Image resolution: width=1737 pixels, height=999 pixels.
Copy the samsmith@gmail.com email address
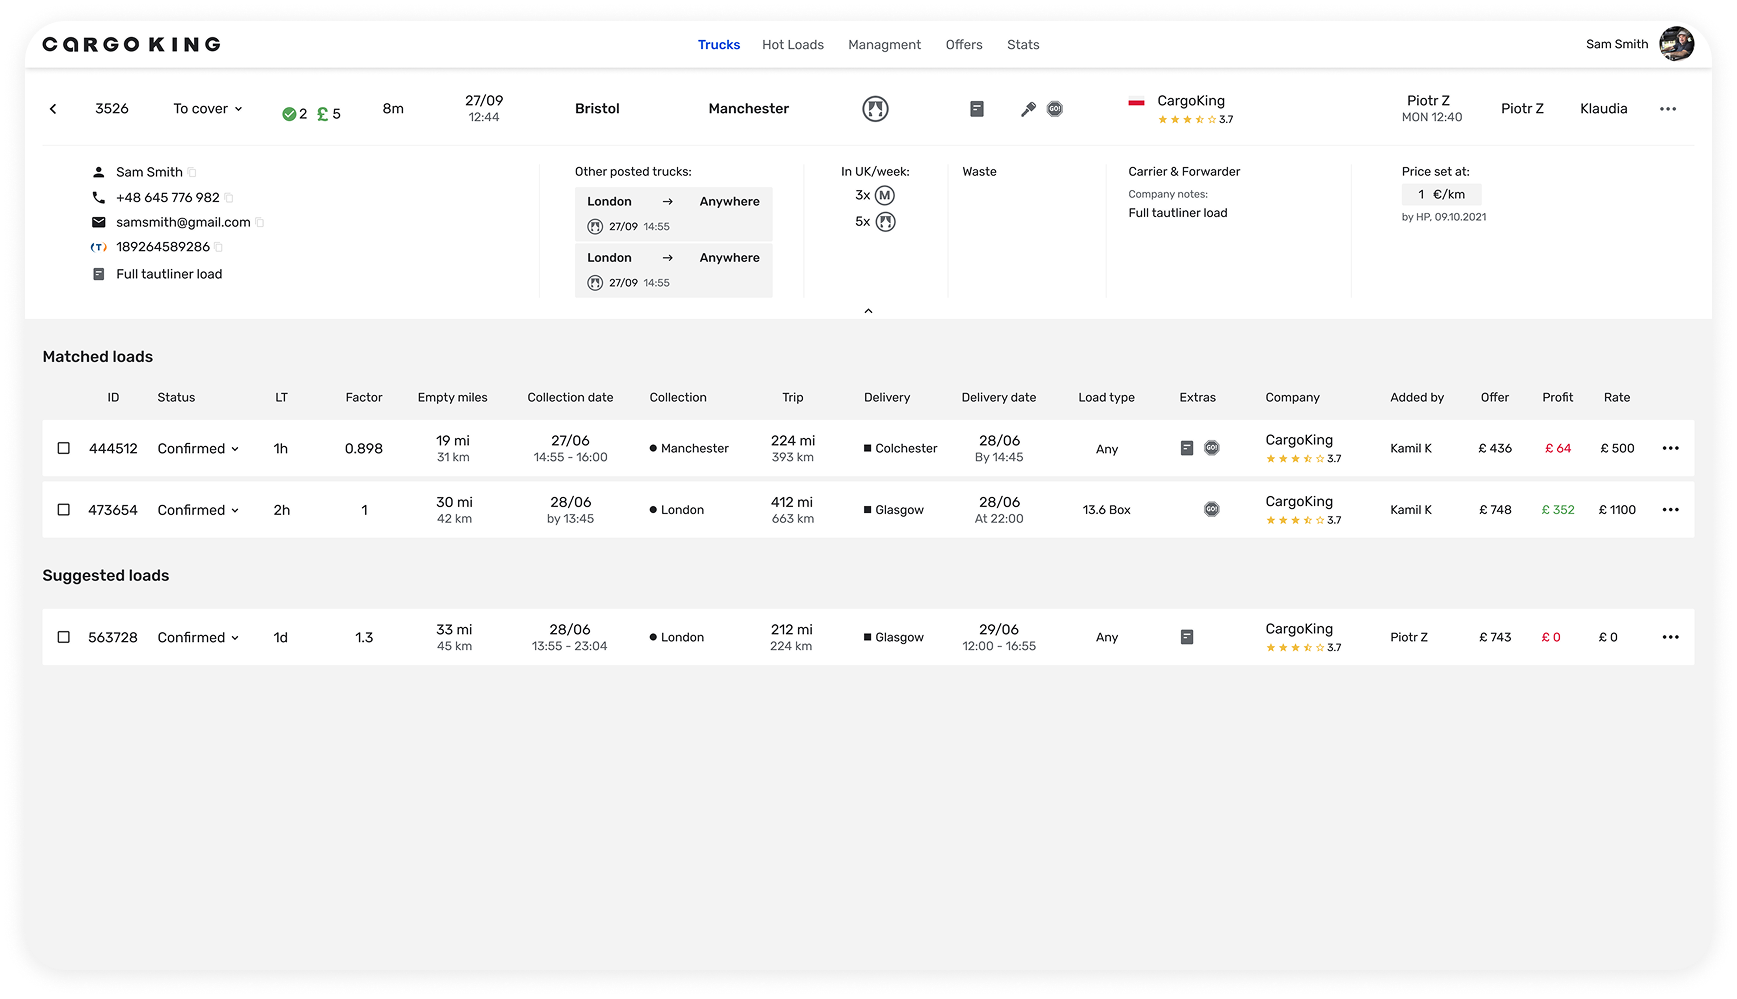(260, 222)
